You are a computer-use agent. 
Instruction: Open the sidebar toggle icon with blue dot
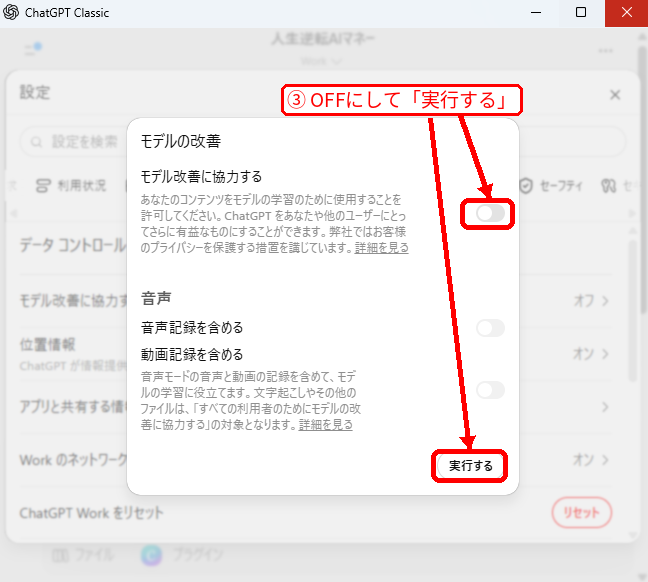[32, 50]
